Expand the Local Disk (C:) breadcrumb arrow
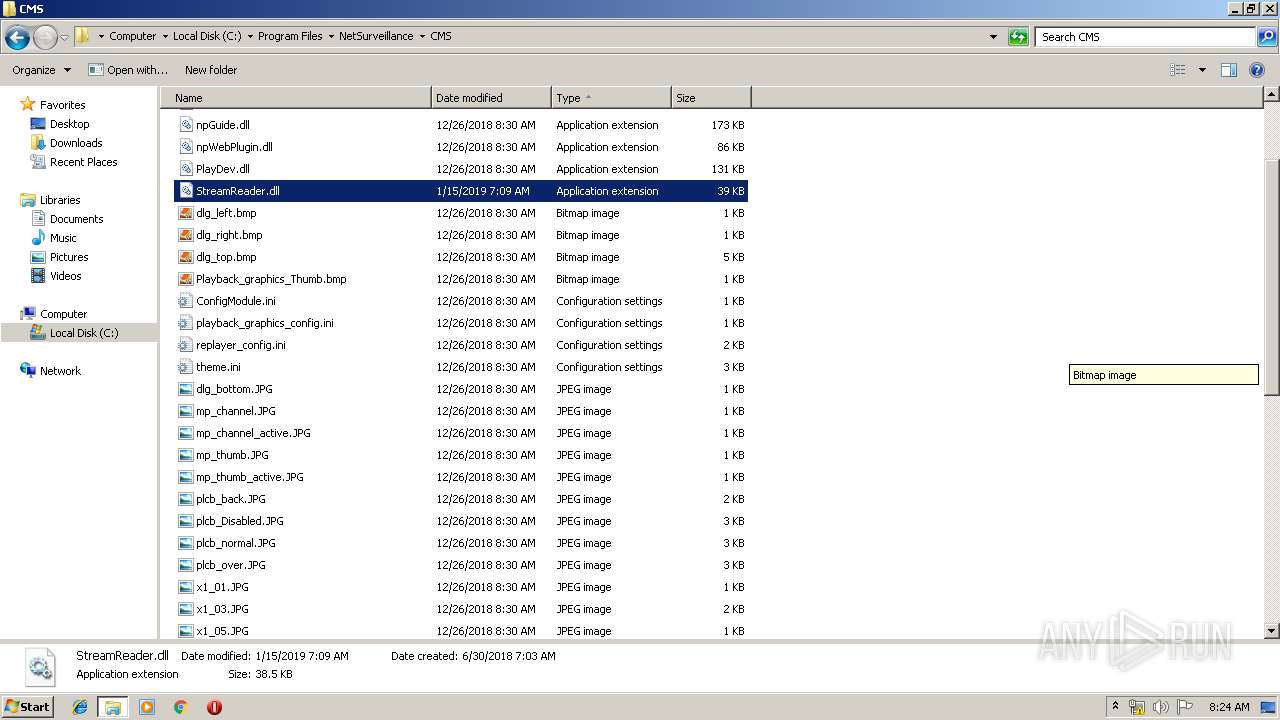Viewport: 1280px width, 720px height. click(249, 36)
